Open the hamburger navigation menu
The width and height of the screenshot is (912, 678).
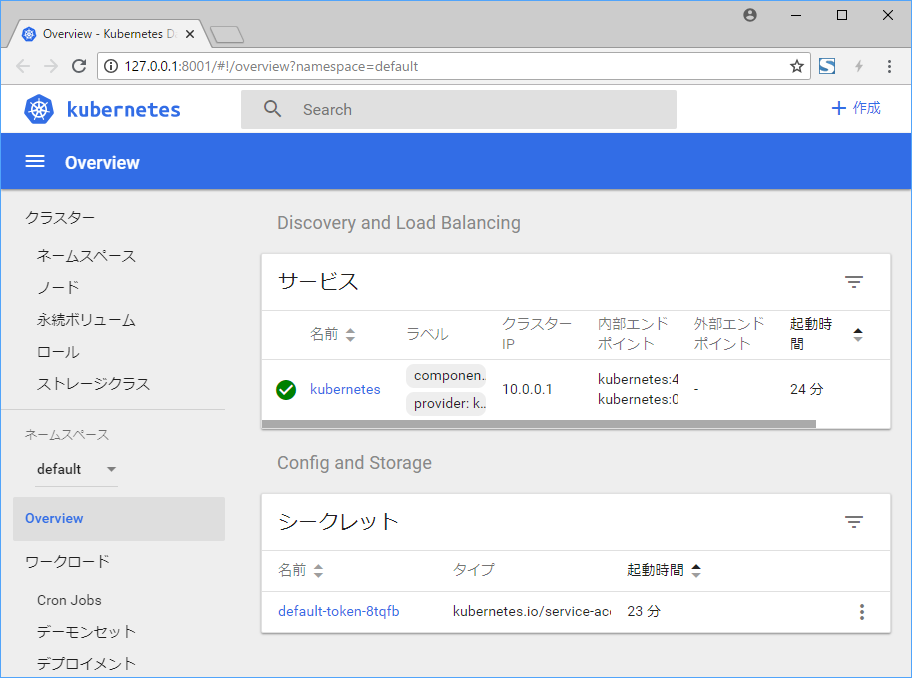click(x=35, y=162)
